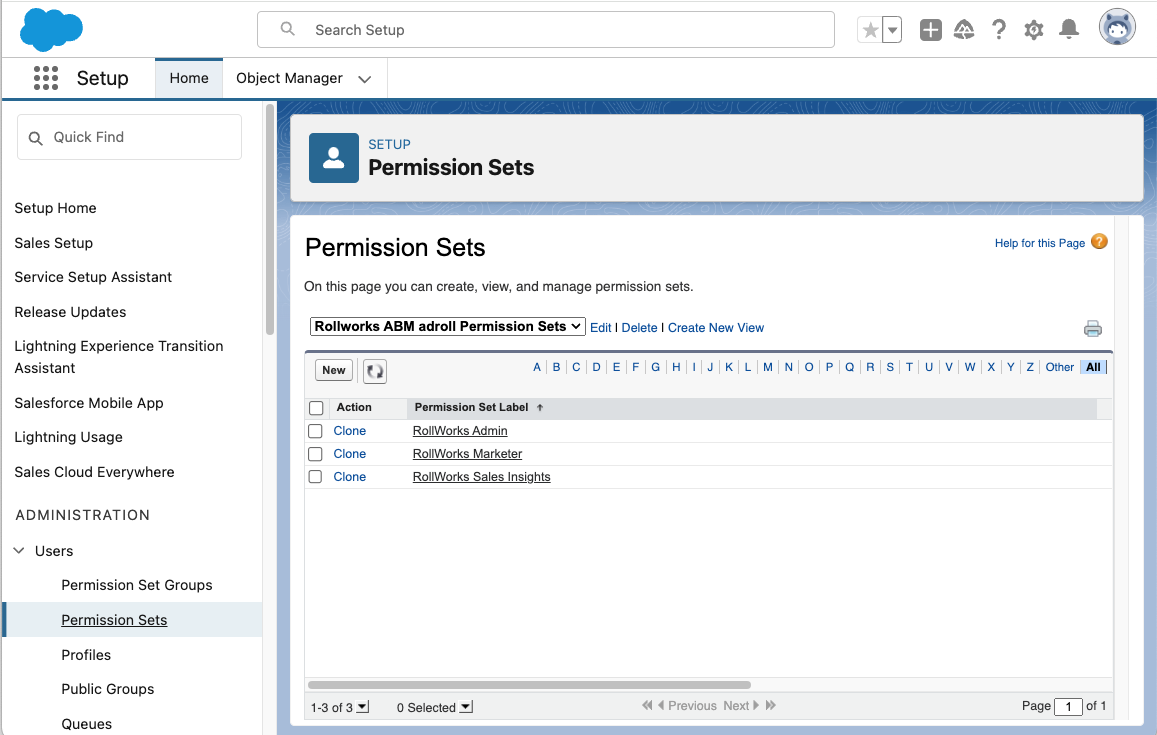Click the New permission set button
Image resolution: width=1157 pixels, height=735 pixels.
pyautogui.click(x=334, y=370)
